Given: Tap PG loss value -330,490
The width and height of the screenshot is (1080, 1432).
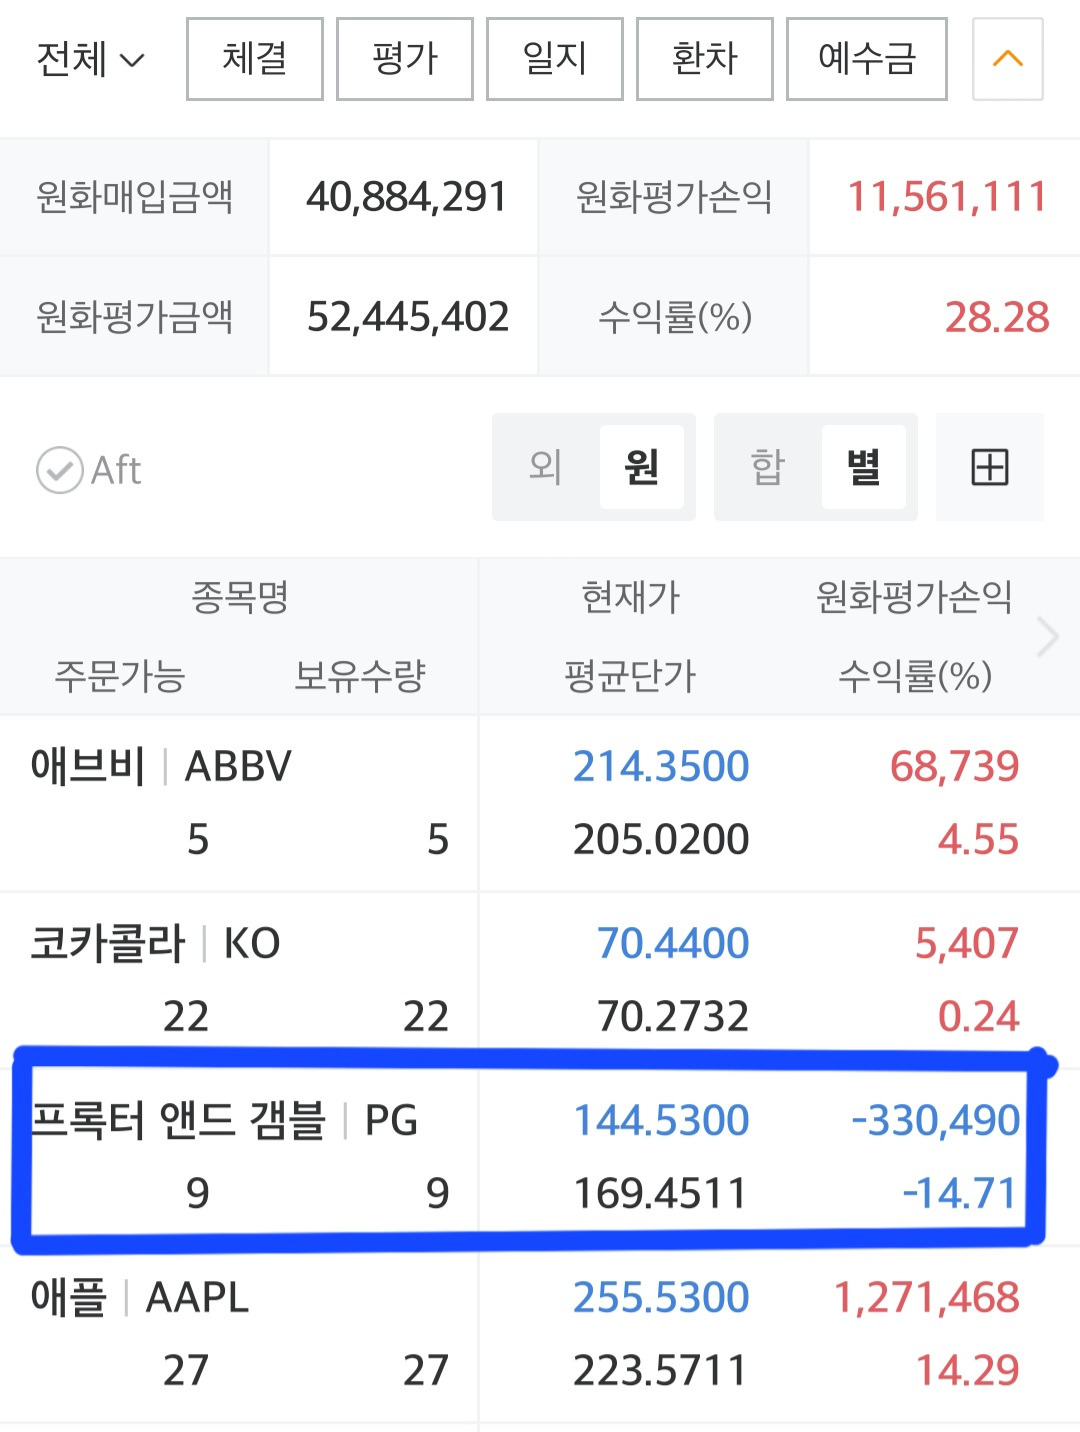Looking at the screenshot, I should pos(935,1121).
